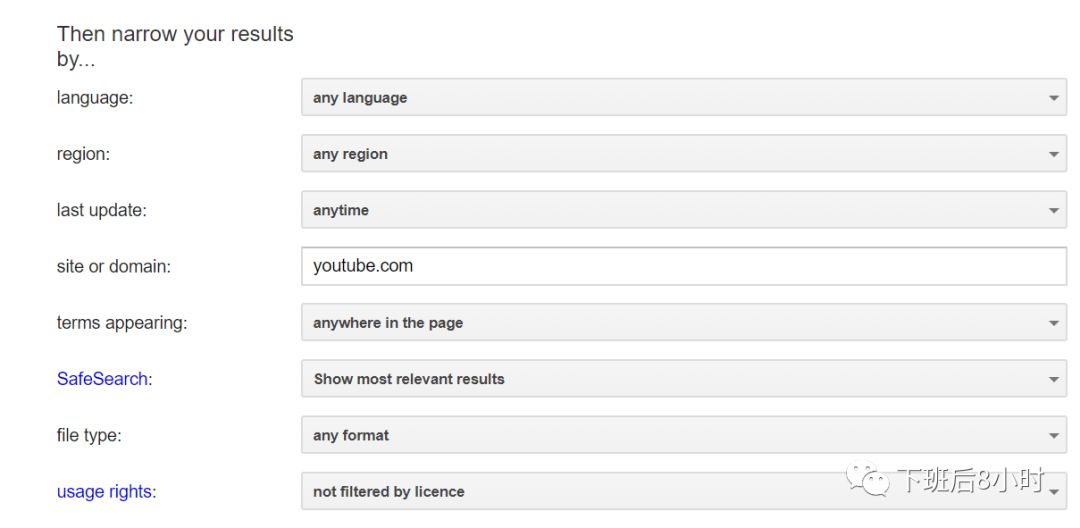
Task: Click the 'terms appearing:' label
Action: point(122,323)
